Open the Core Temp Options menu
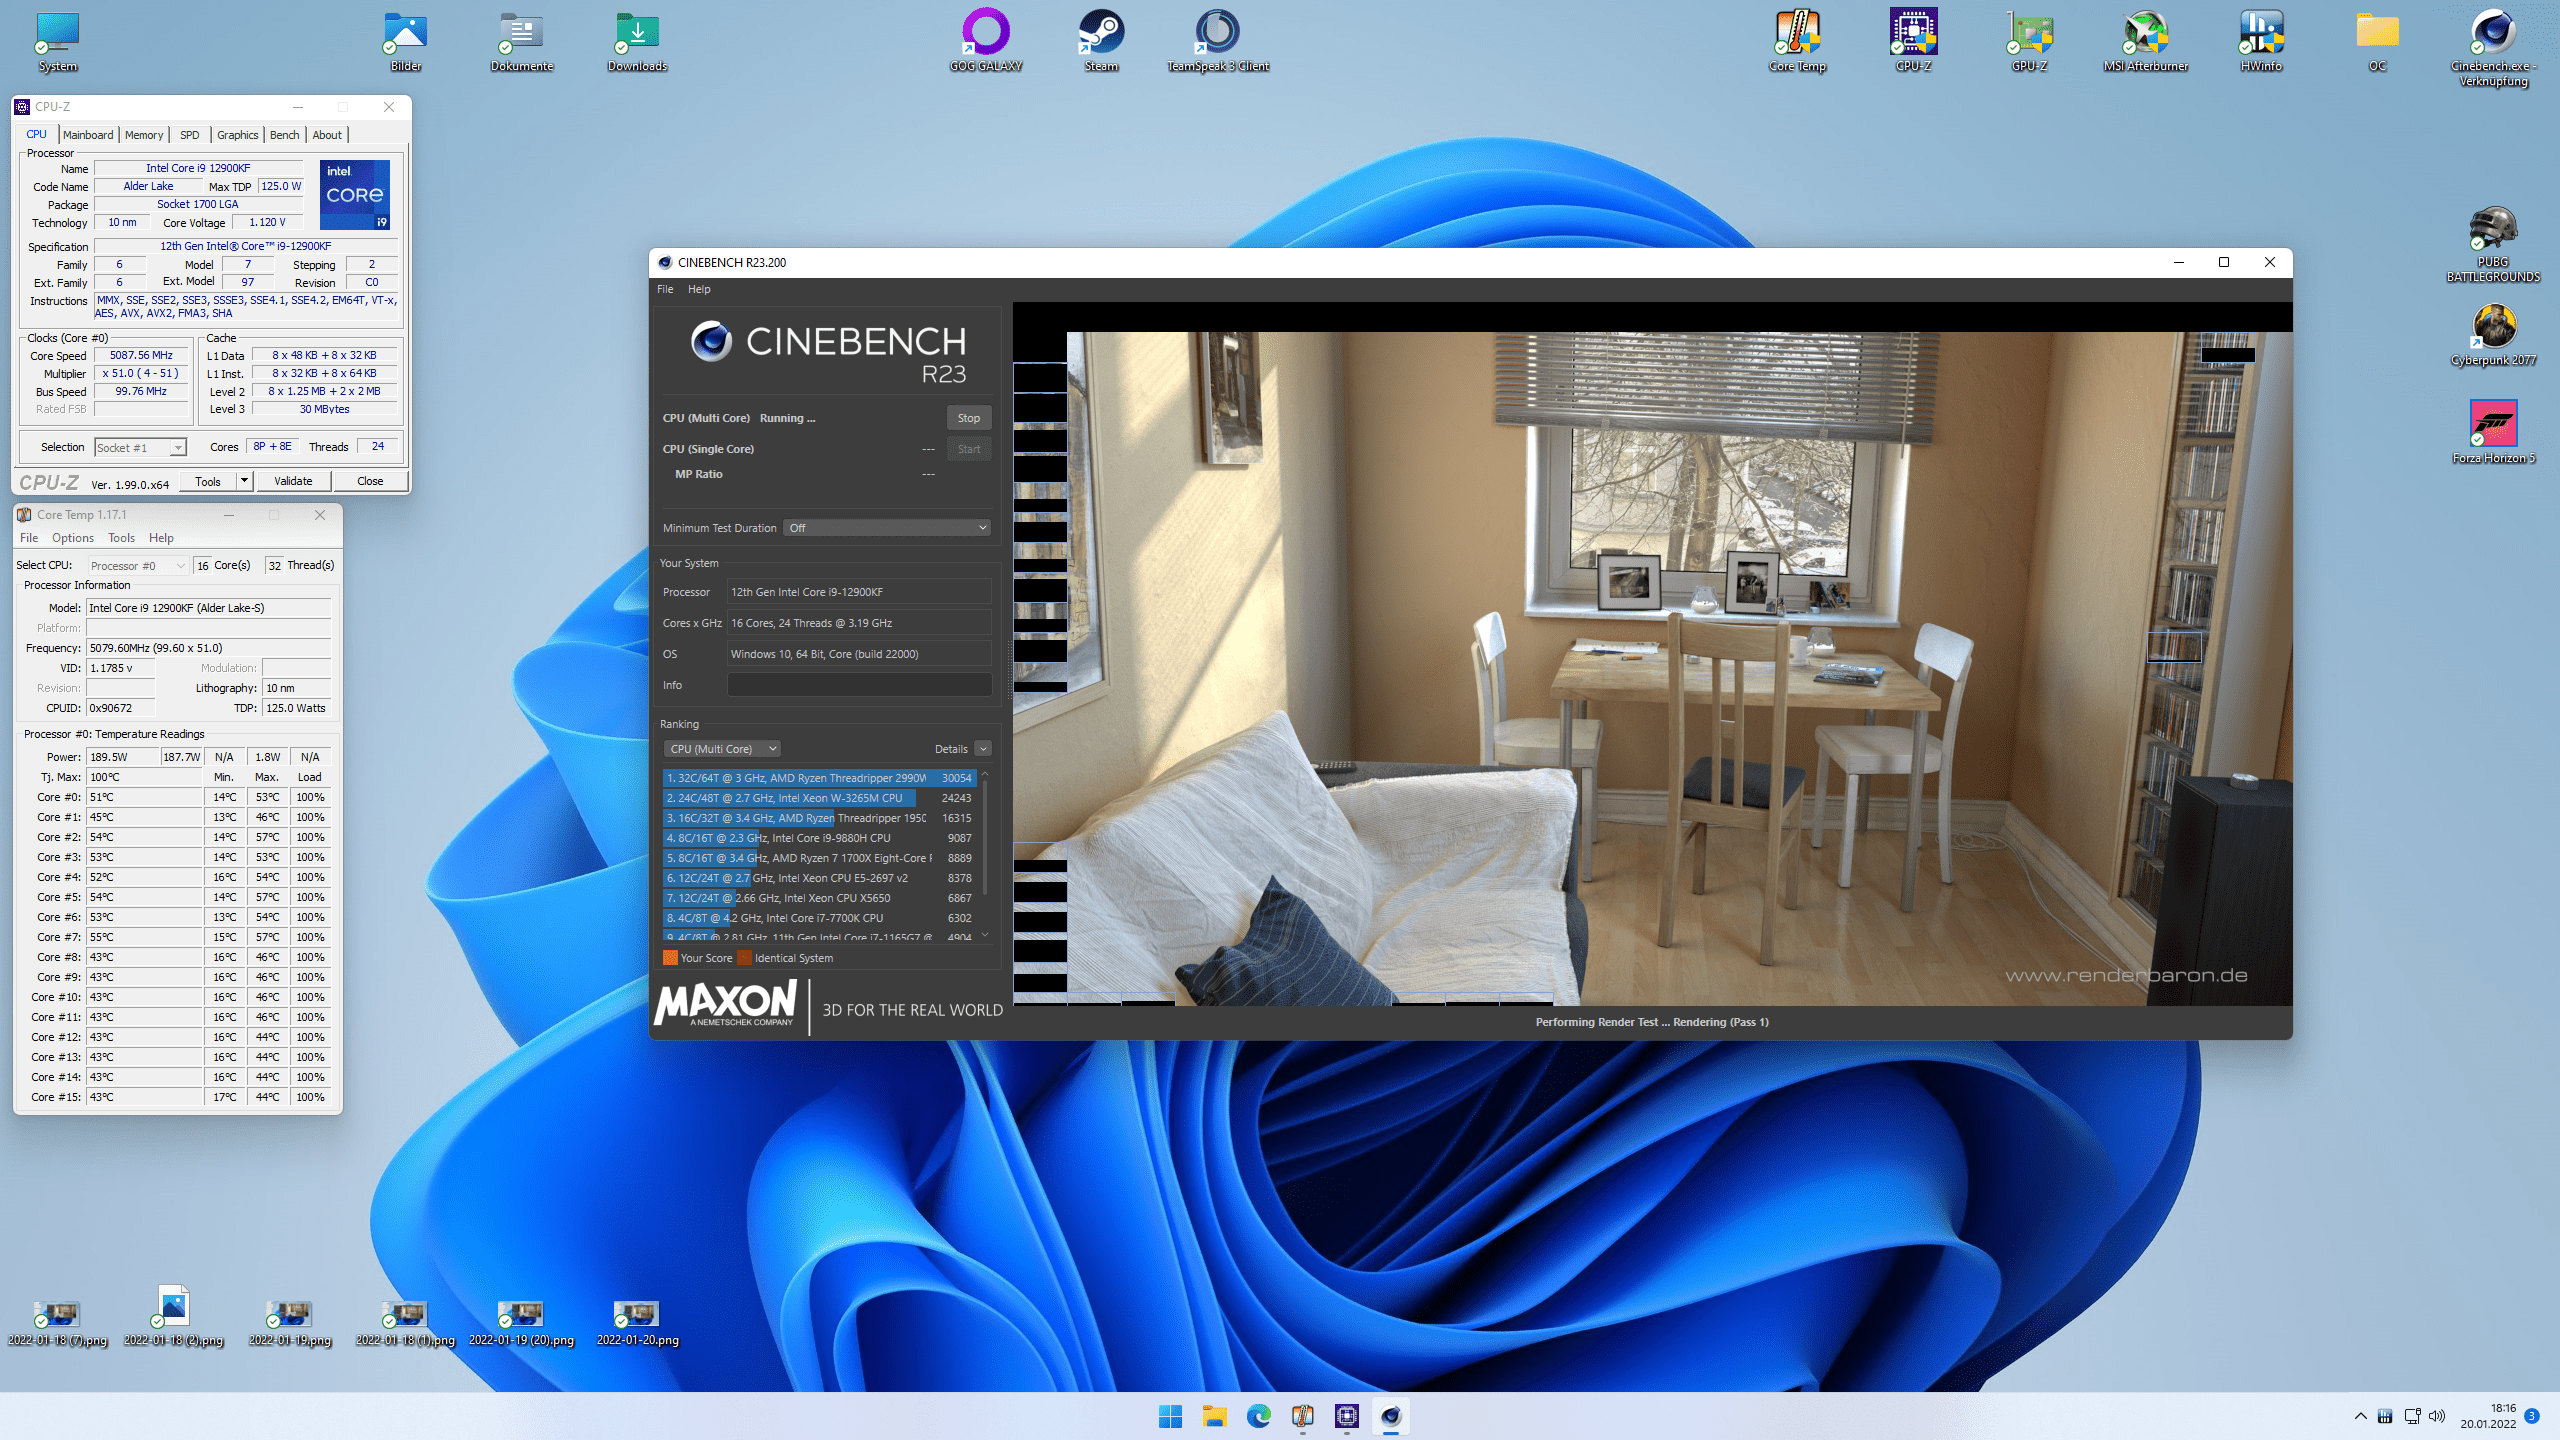Viewport: 2560px width, 1440px height. [x=73, y=538]
